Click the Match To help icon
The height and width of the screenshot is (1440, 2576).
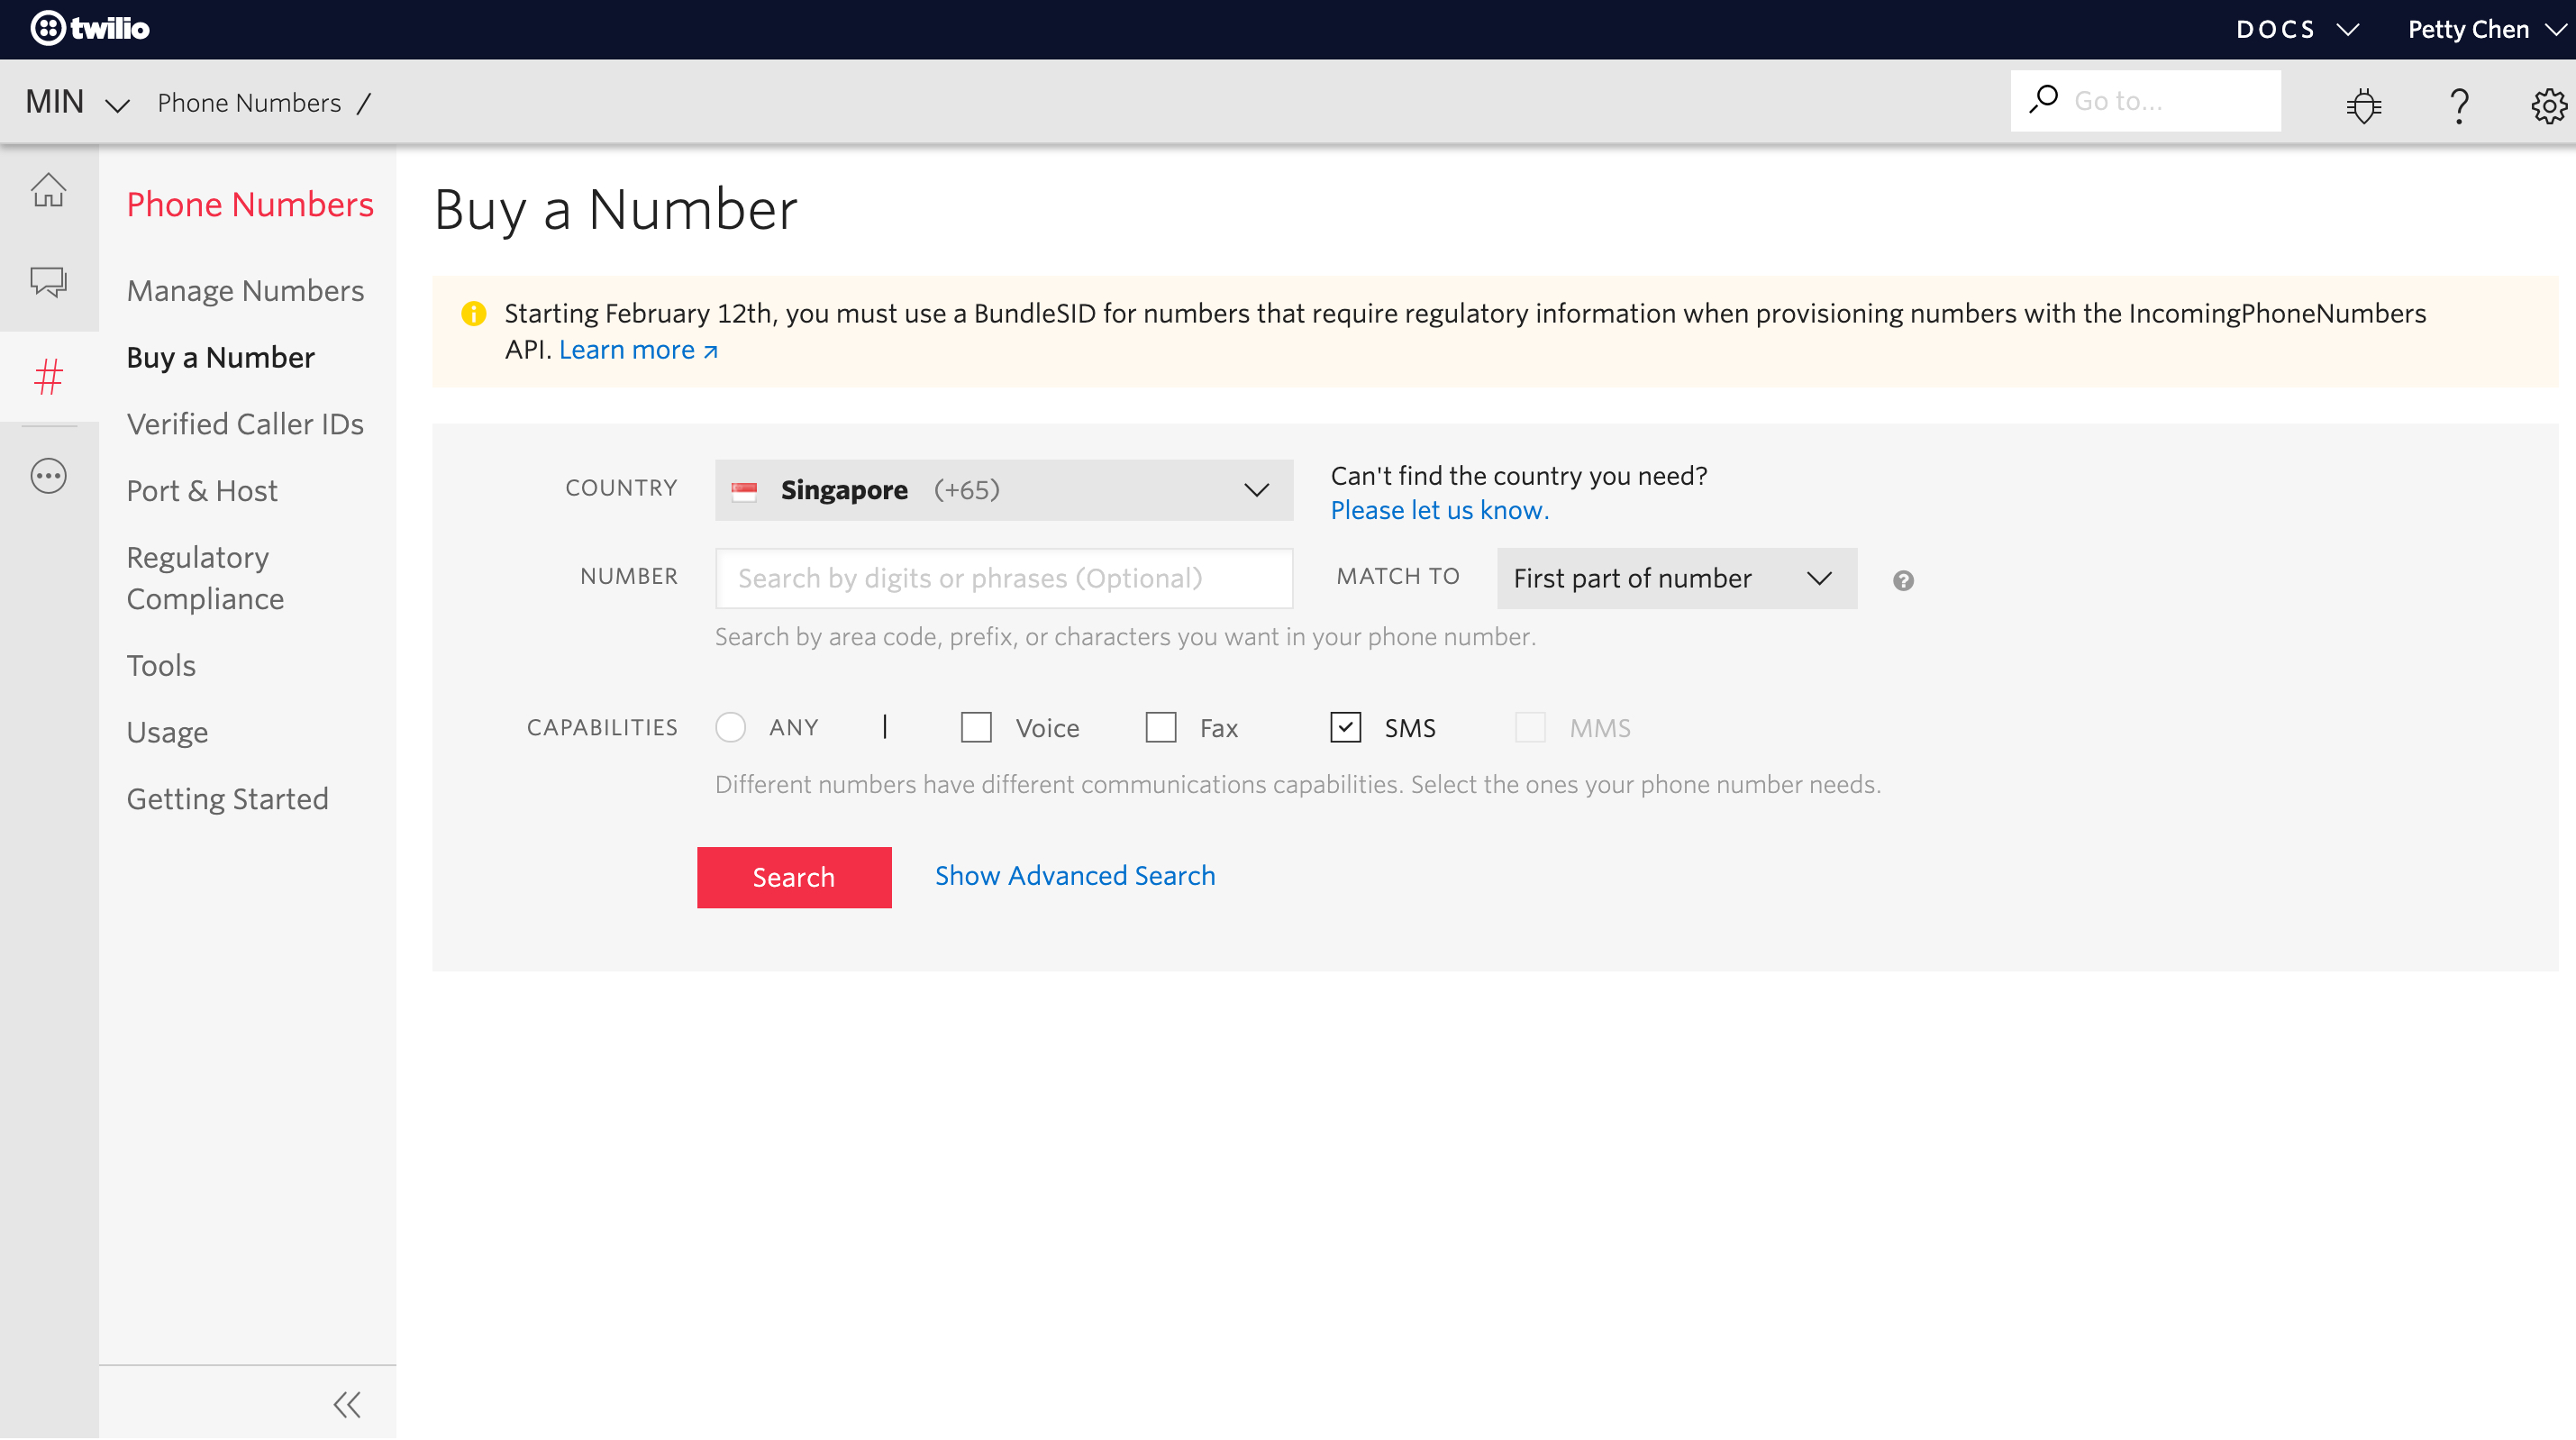(1903, 581)
